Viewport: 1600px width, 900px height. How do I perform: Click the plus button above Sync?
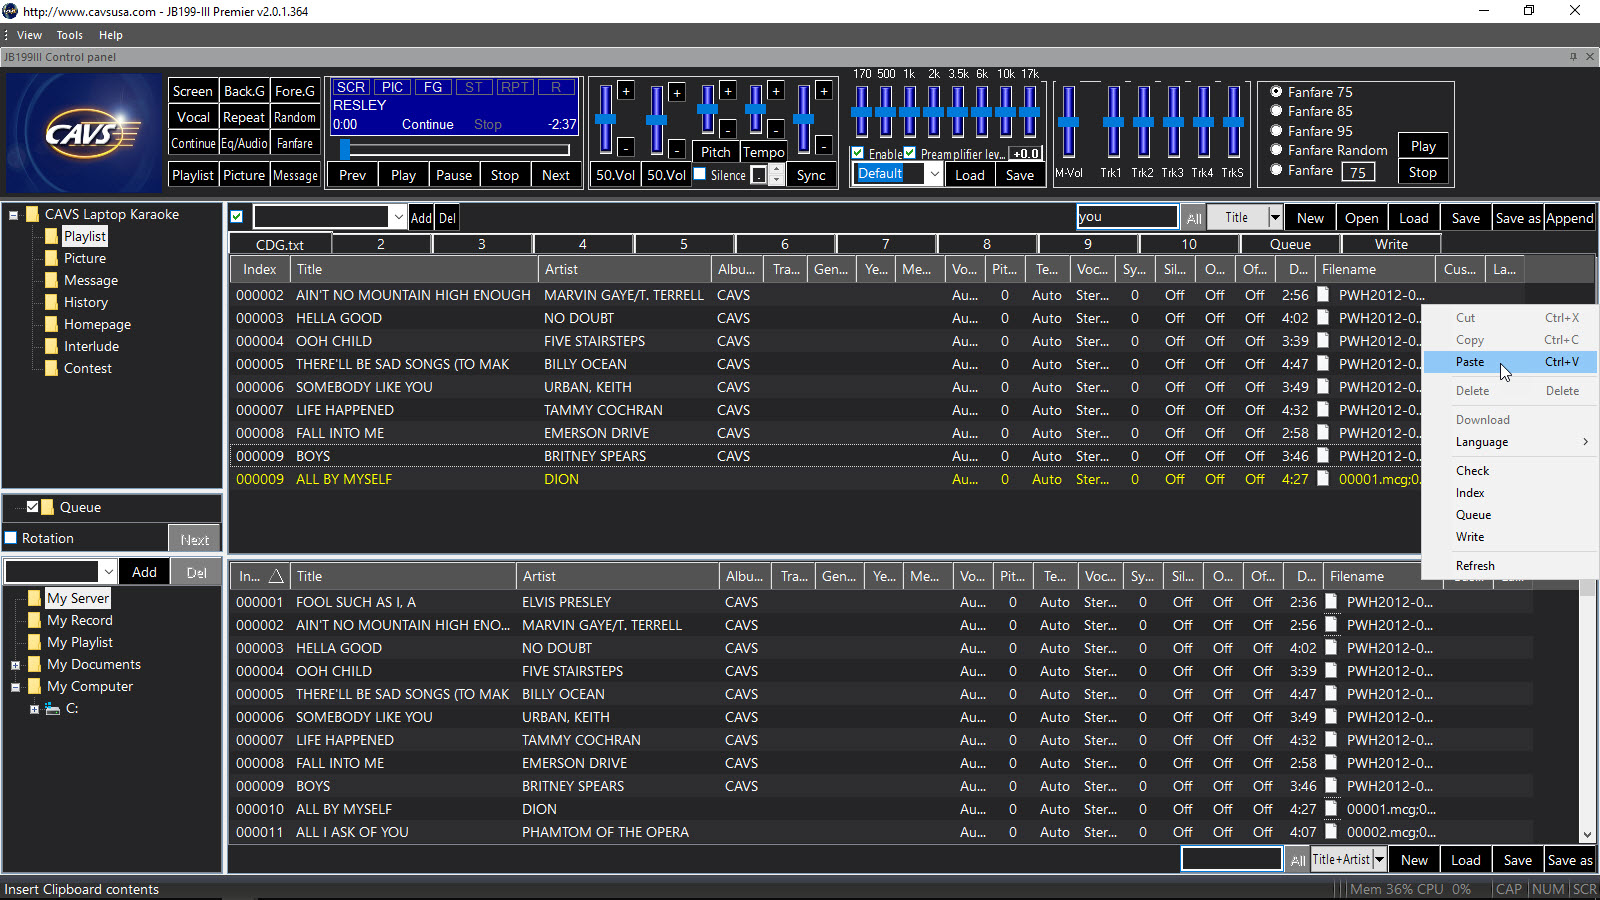pyautogui.click(x=824, y=91)
